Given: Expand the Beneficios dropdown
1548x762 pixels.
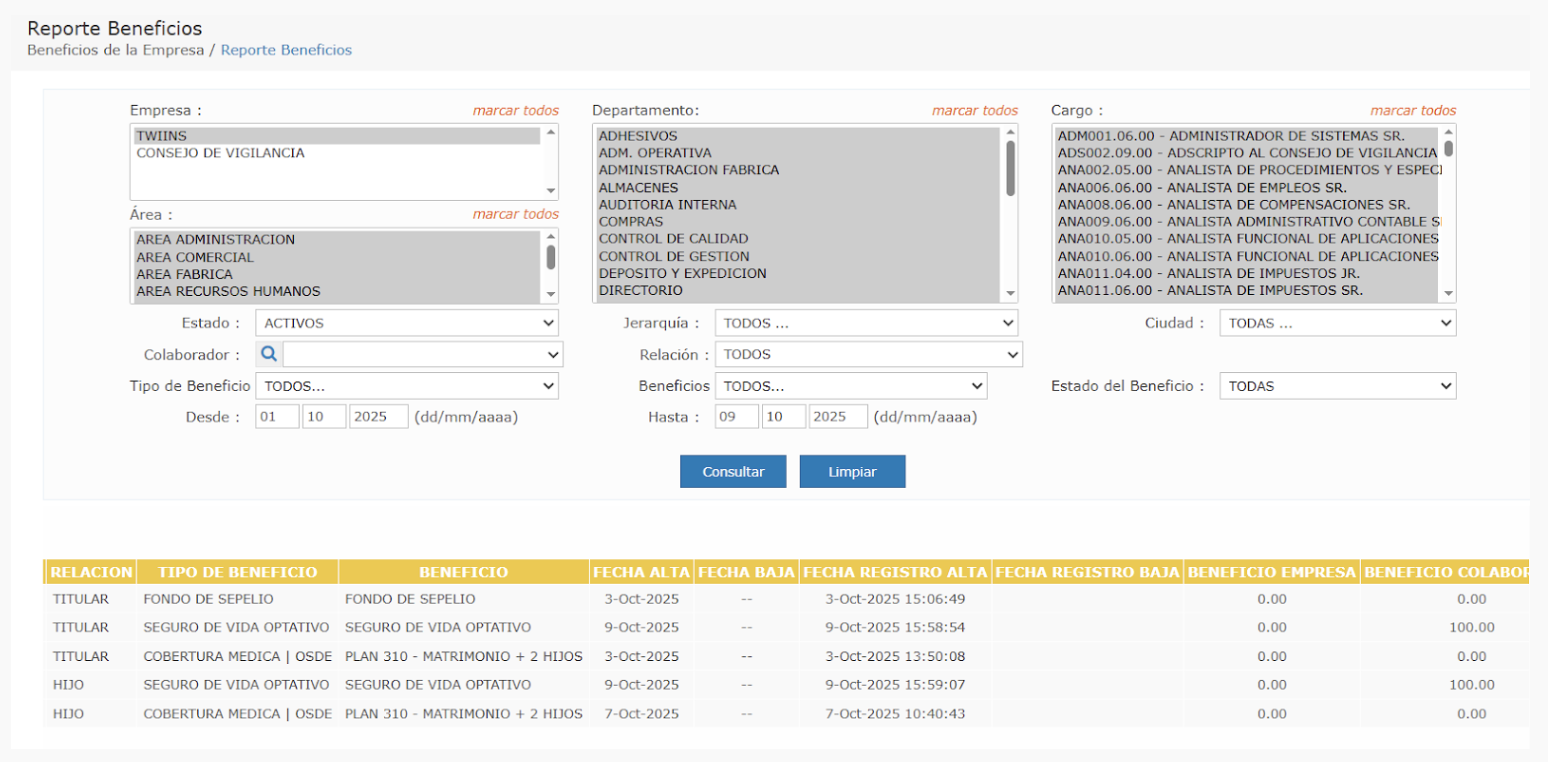Looking at the screenshot, I should tap(851, 386).
